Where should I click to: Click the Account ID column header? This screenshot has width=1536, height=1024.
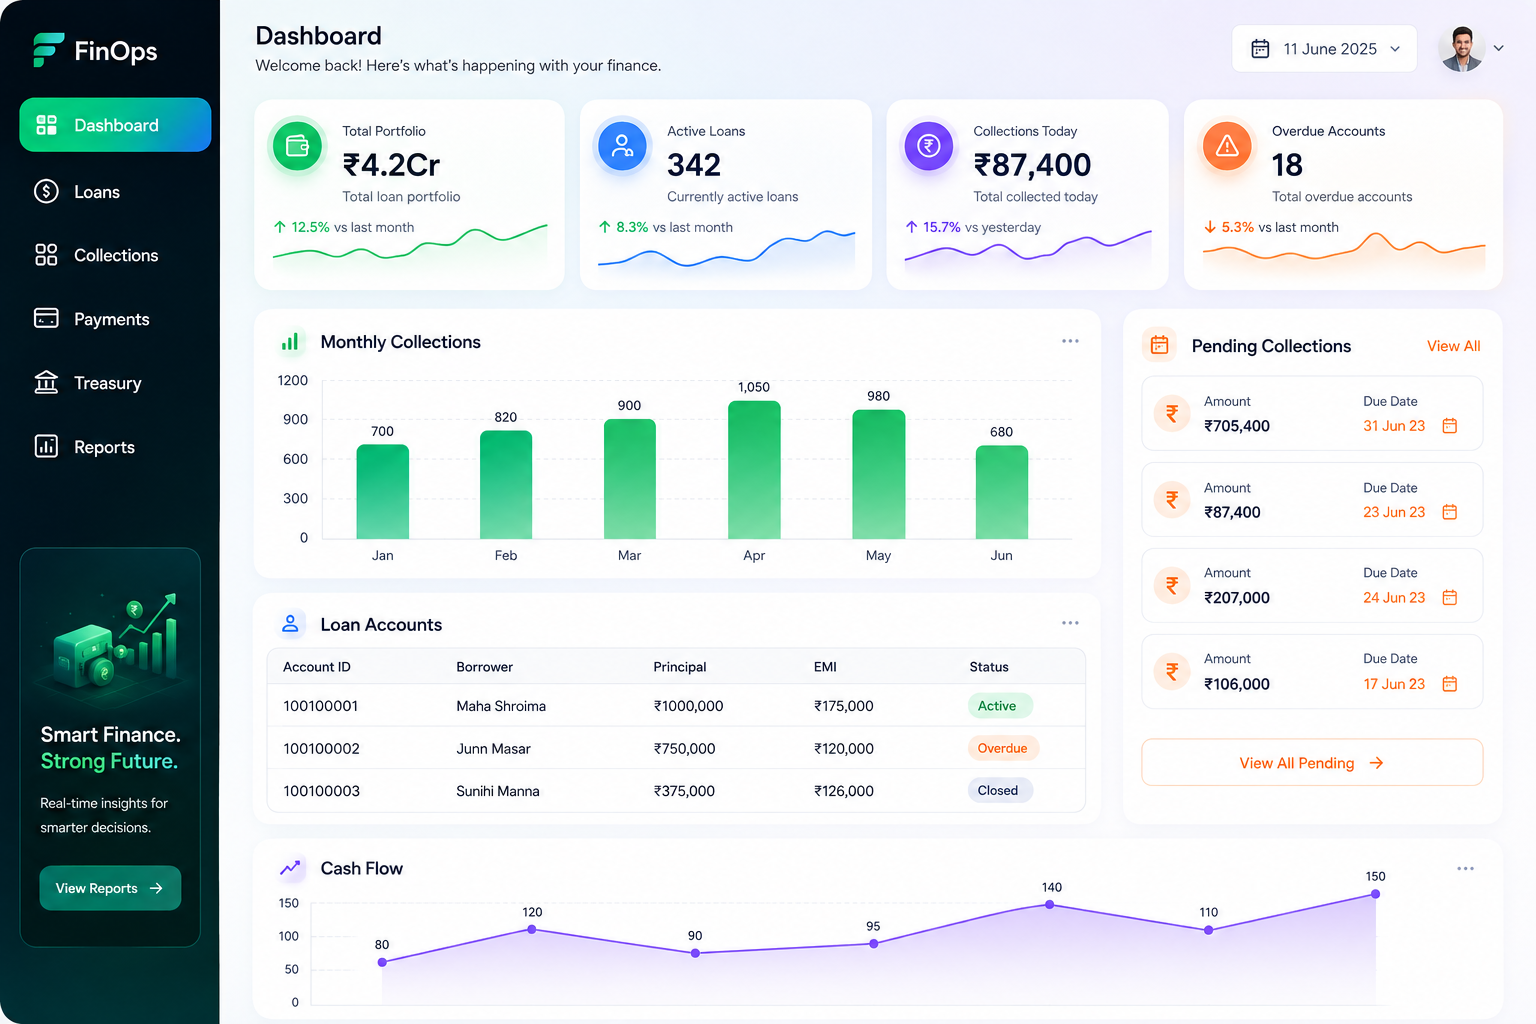[x=317, y=667]
